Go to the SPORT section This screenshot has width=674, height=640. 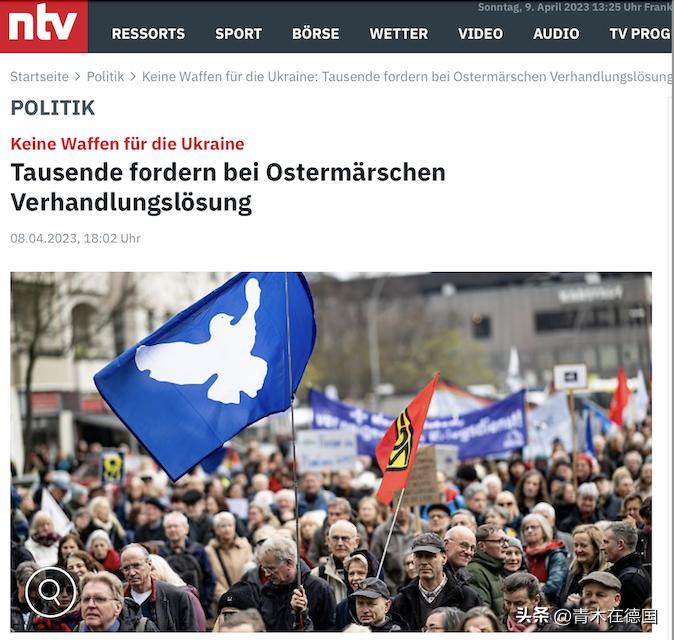239,34
